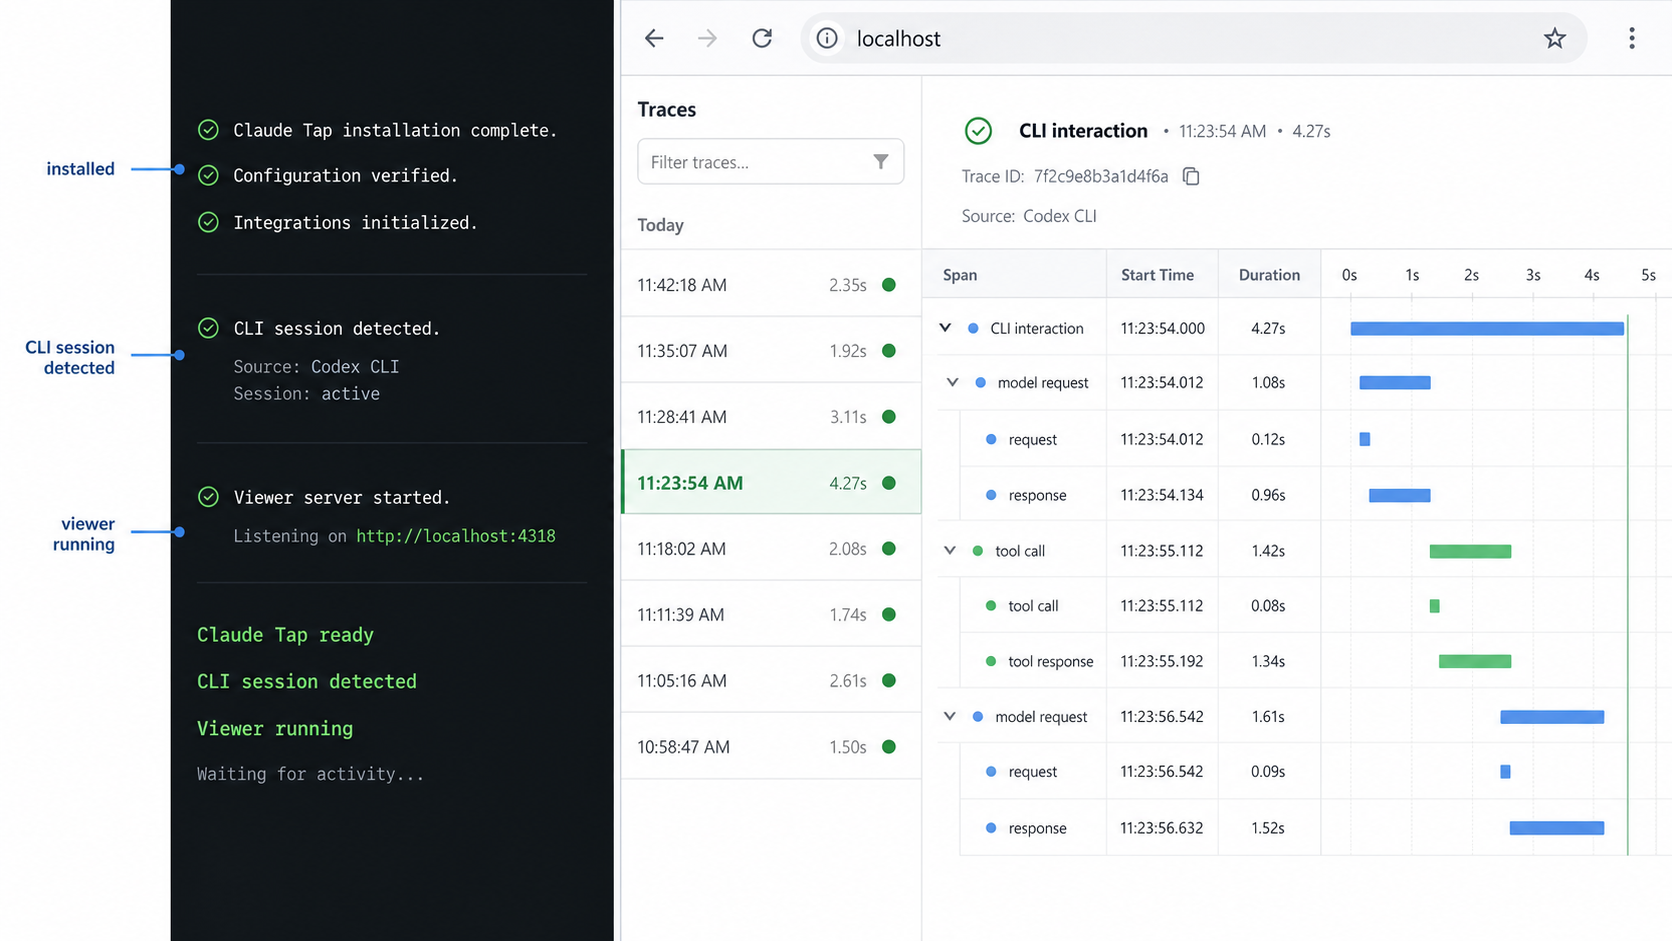Click the green success checkmark beside CLI interaction title
Screen dimensions: 1672x941
[x=978, y=131]
